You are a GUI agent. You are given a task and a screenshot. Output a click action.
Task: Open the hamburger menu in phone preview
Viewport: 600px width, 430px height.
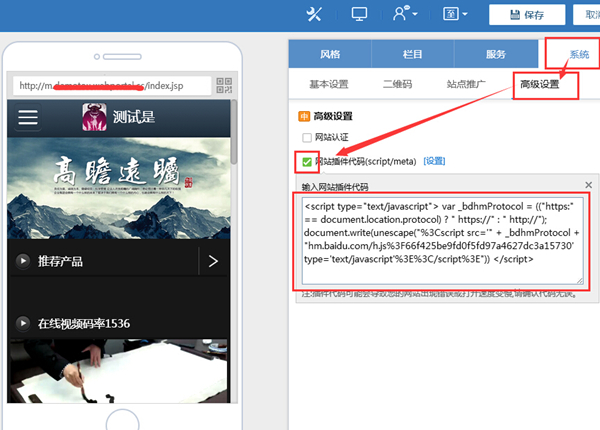click(28, 118)
